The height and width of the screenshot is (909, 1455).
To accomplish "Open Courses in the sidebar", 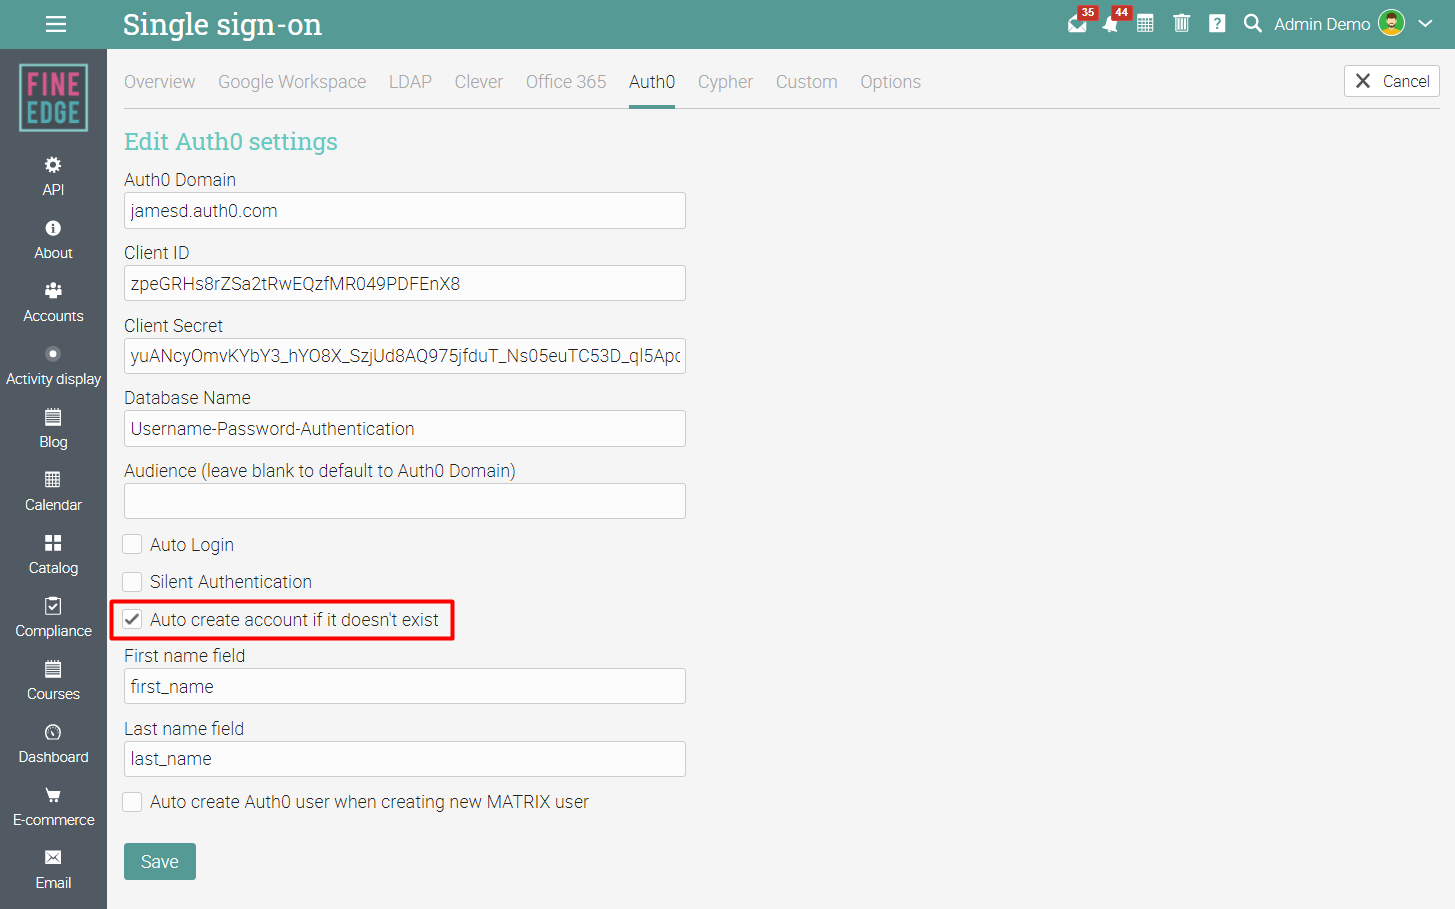I will point(53,681).
